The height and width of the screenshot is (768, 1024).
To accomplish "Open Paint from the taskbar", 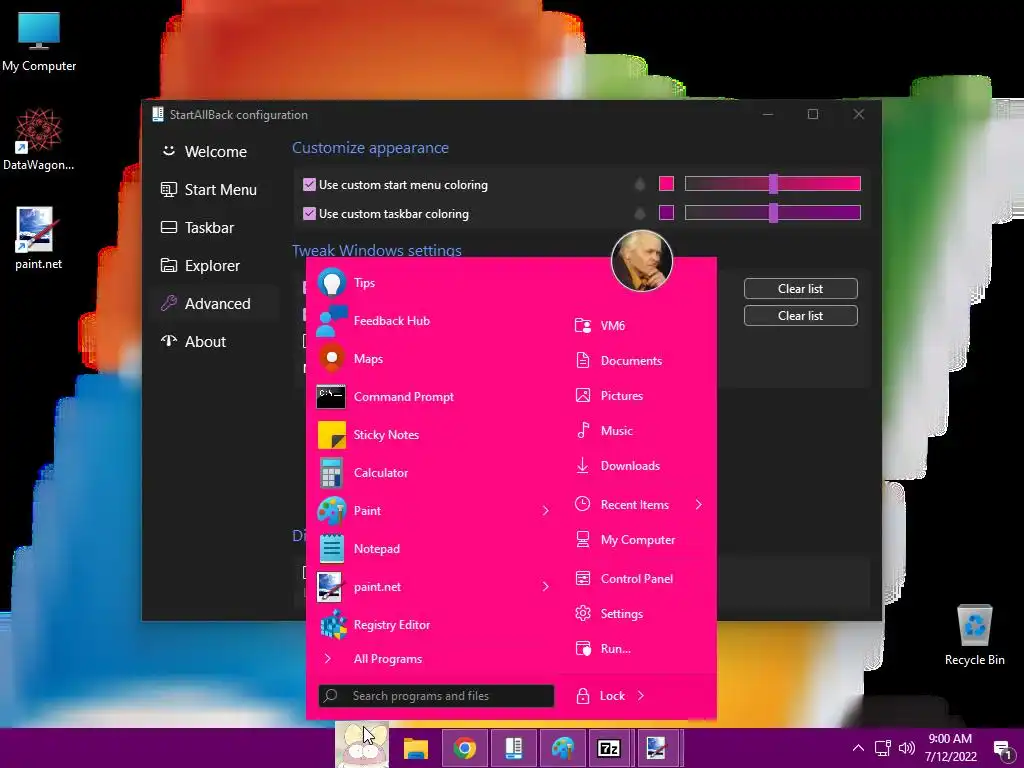I will tap(562, 748).
